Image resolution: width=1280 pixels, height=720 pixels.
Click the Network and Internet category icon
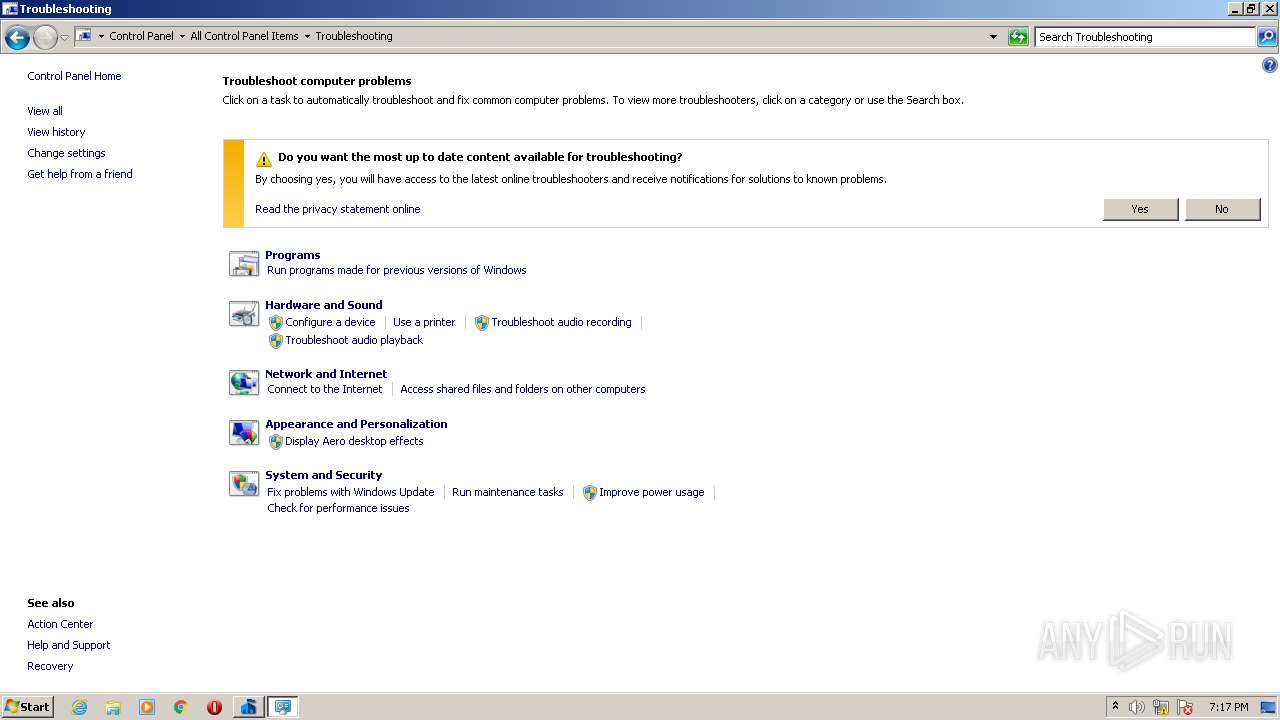(x=244, y=383)
